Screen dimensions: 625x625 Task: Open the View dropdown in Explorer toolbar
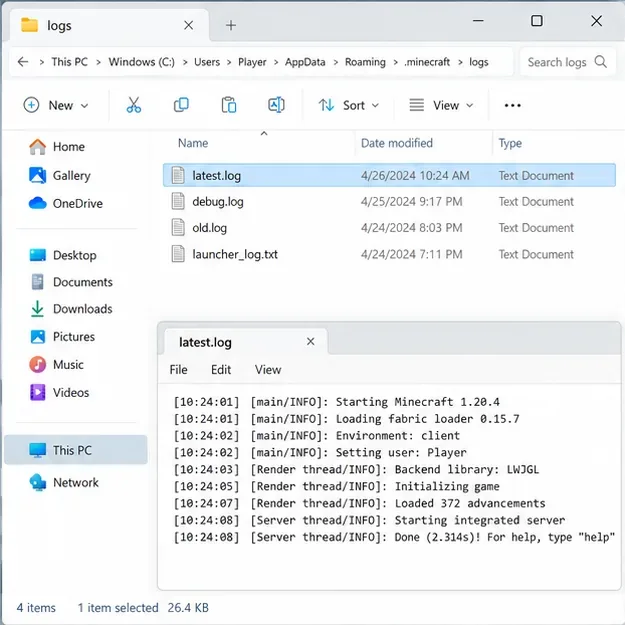441,106
